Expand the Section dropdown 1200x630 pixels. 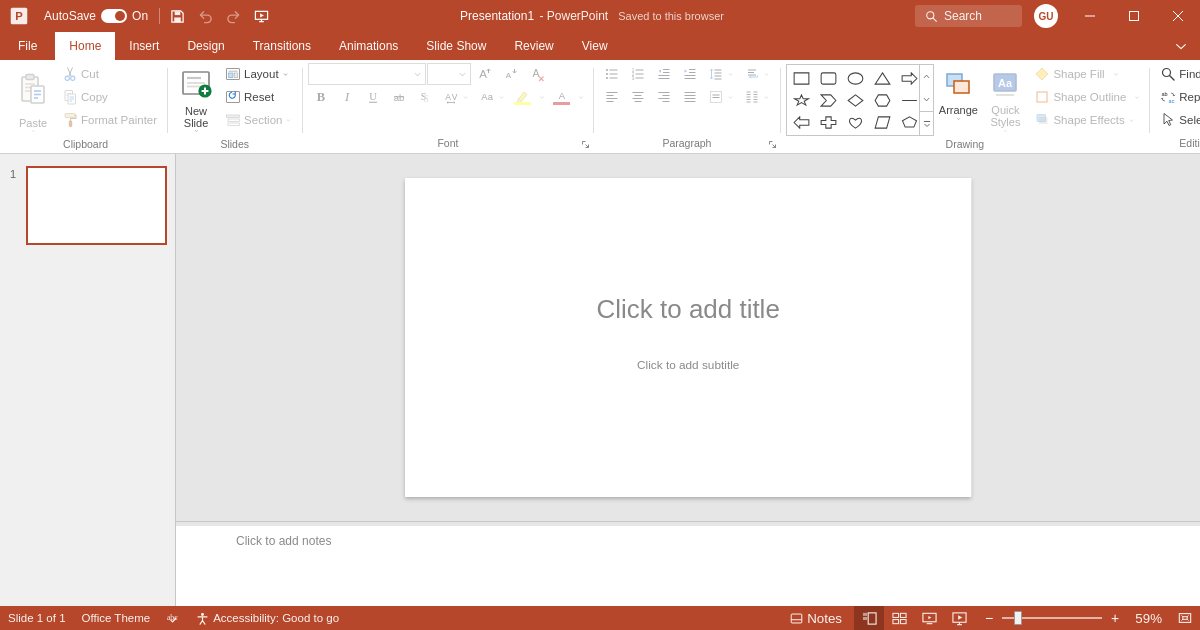pyautogui.click(x=259, y=120)
